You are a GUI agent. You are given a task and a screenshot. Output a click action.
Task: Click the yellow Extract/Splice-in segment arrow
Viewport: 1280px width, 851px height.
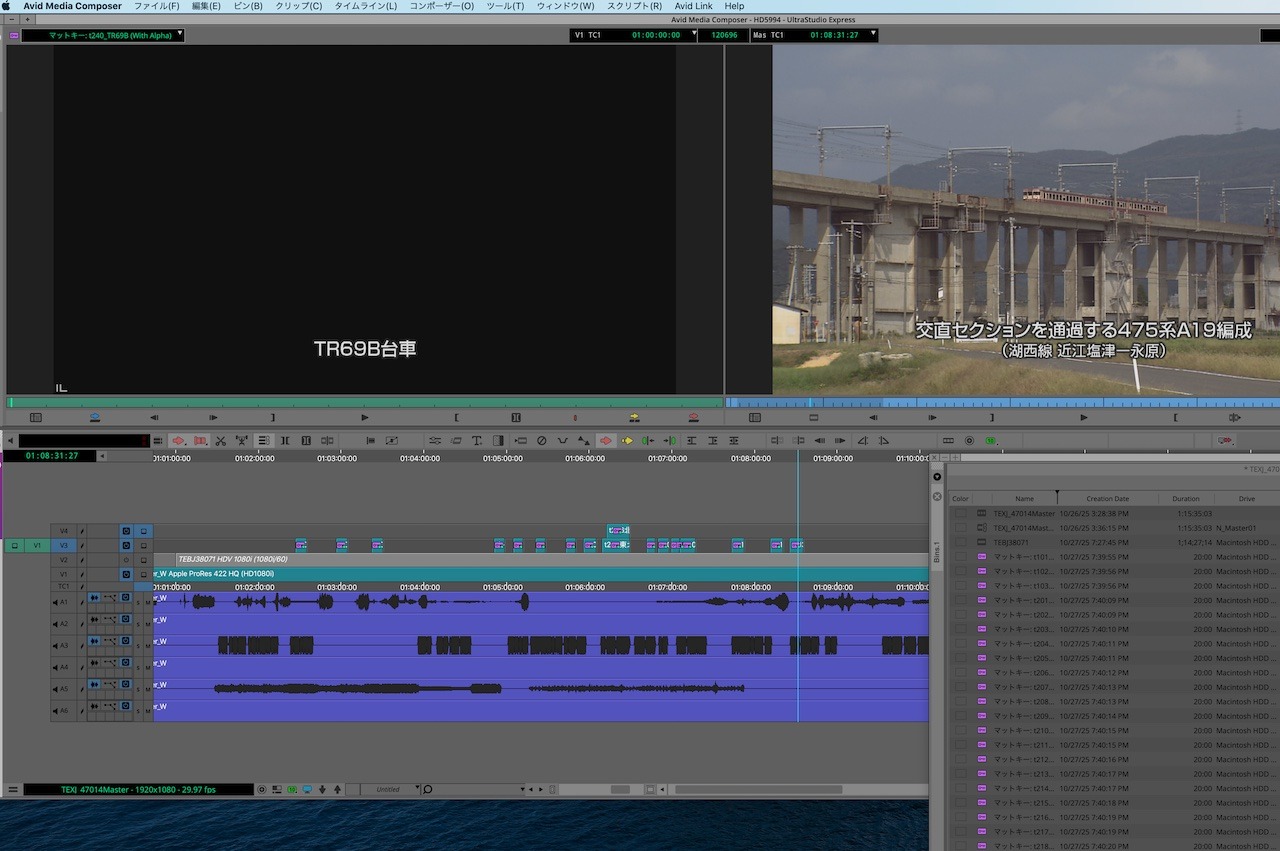(x=627, y=440)
